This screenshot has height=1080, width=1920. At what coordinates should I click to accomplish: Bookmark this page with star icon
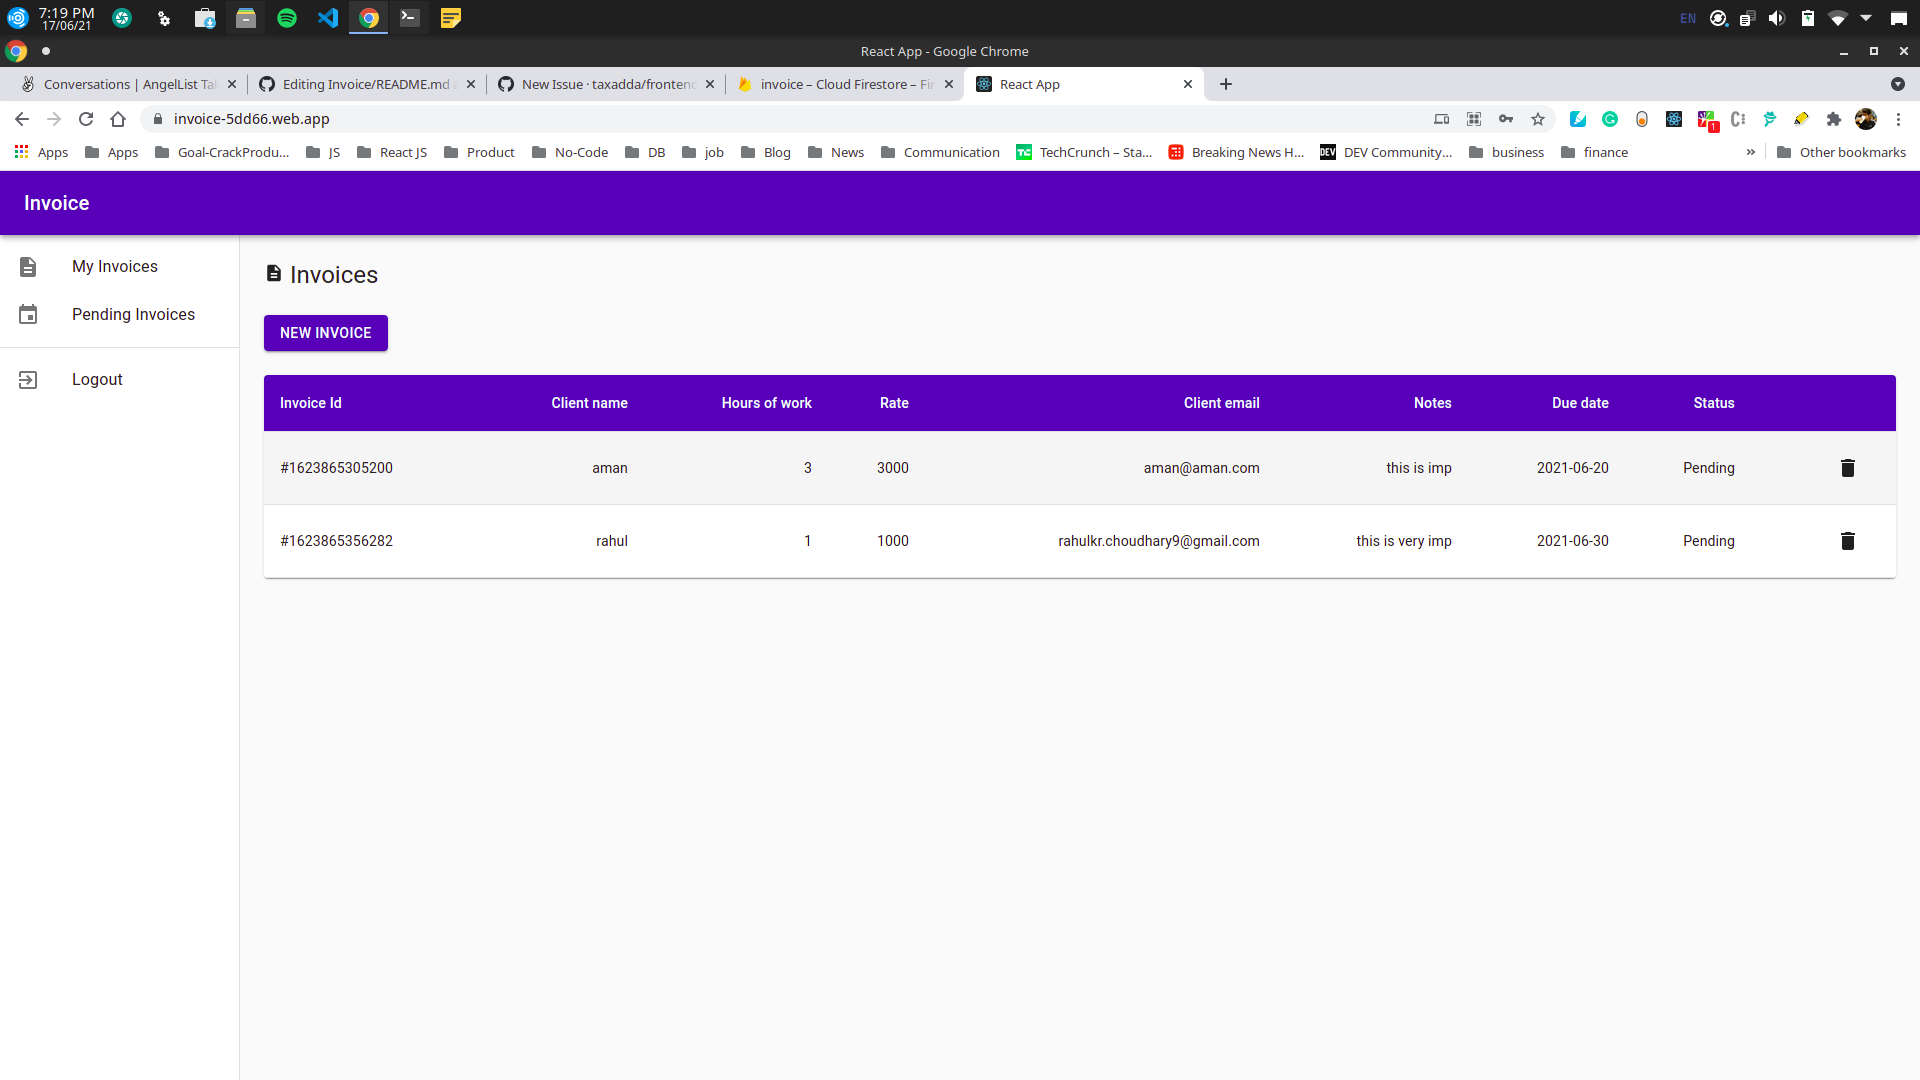pos(1538,119)
